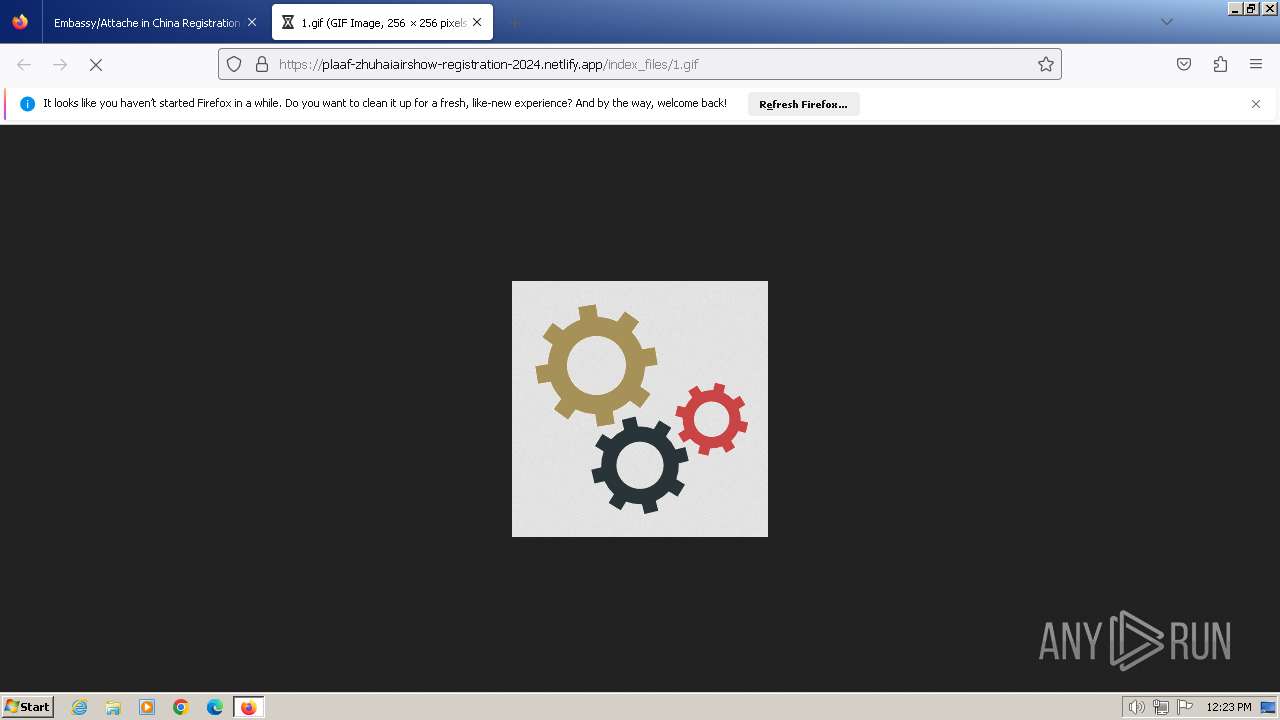Image resolution: width=1280 pixels, height=720 pixels.
Task: Open tracking protection shield panel
Action: [x=234, y=64]
